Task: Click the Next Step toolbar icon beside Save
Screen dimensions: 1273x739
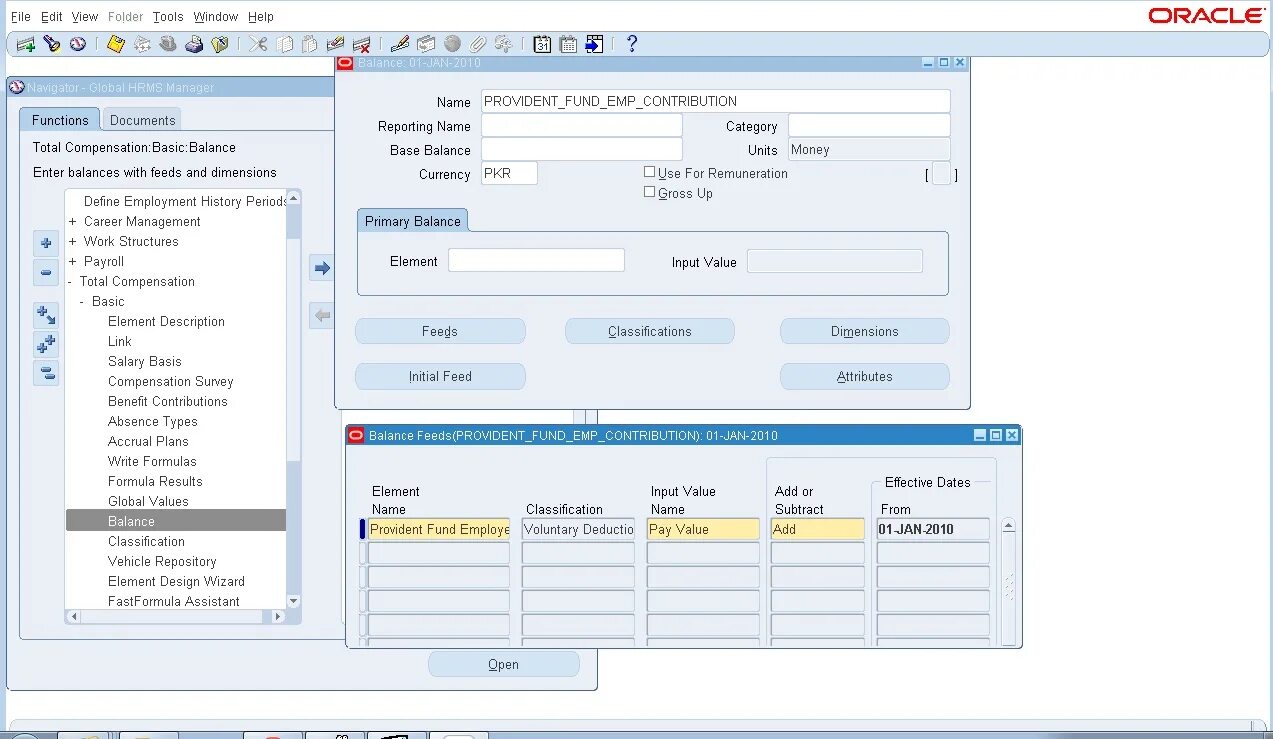Action: (x=142, y=44)
